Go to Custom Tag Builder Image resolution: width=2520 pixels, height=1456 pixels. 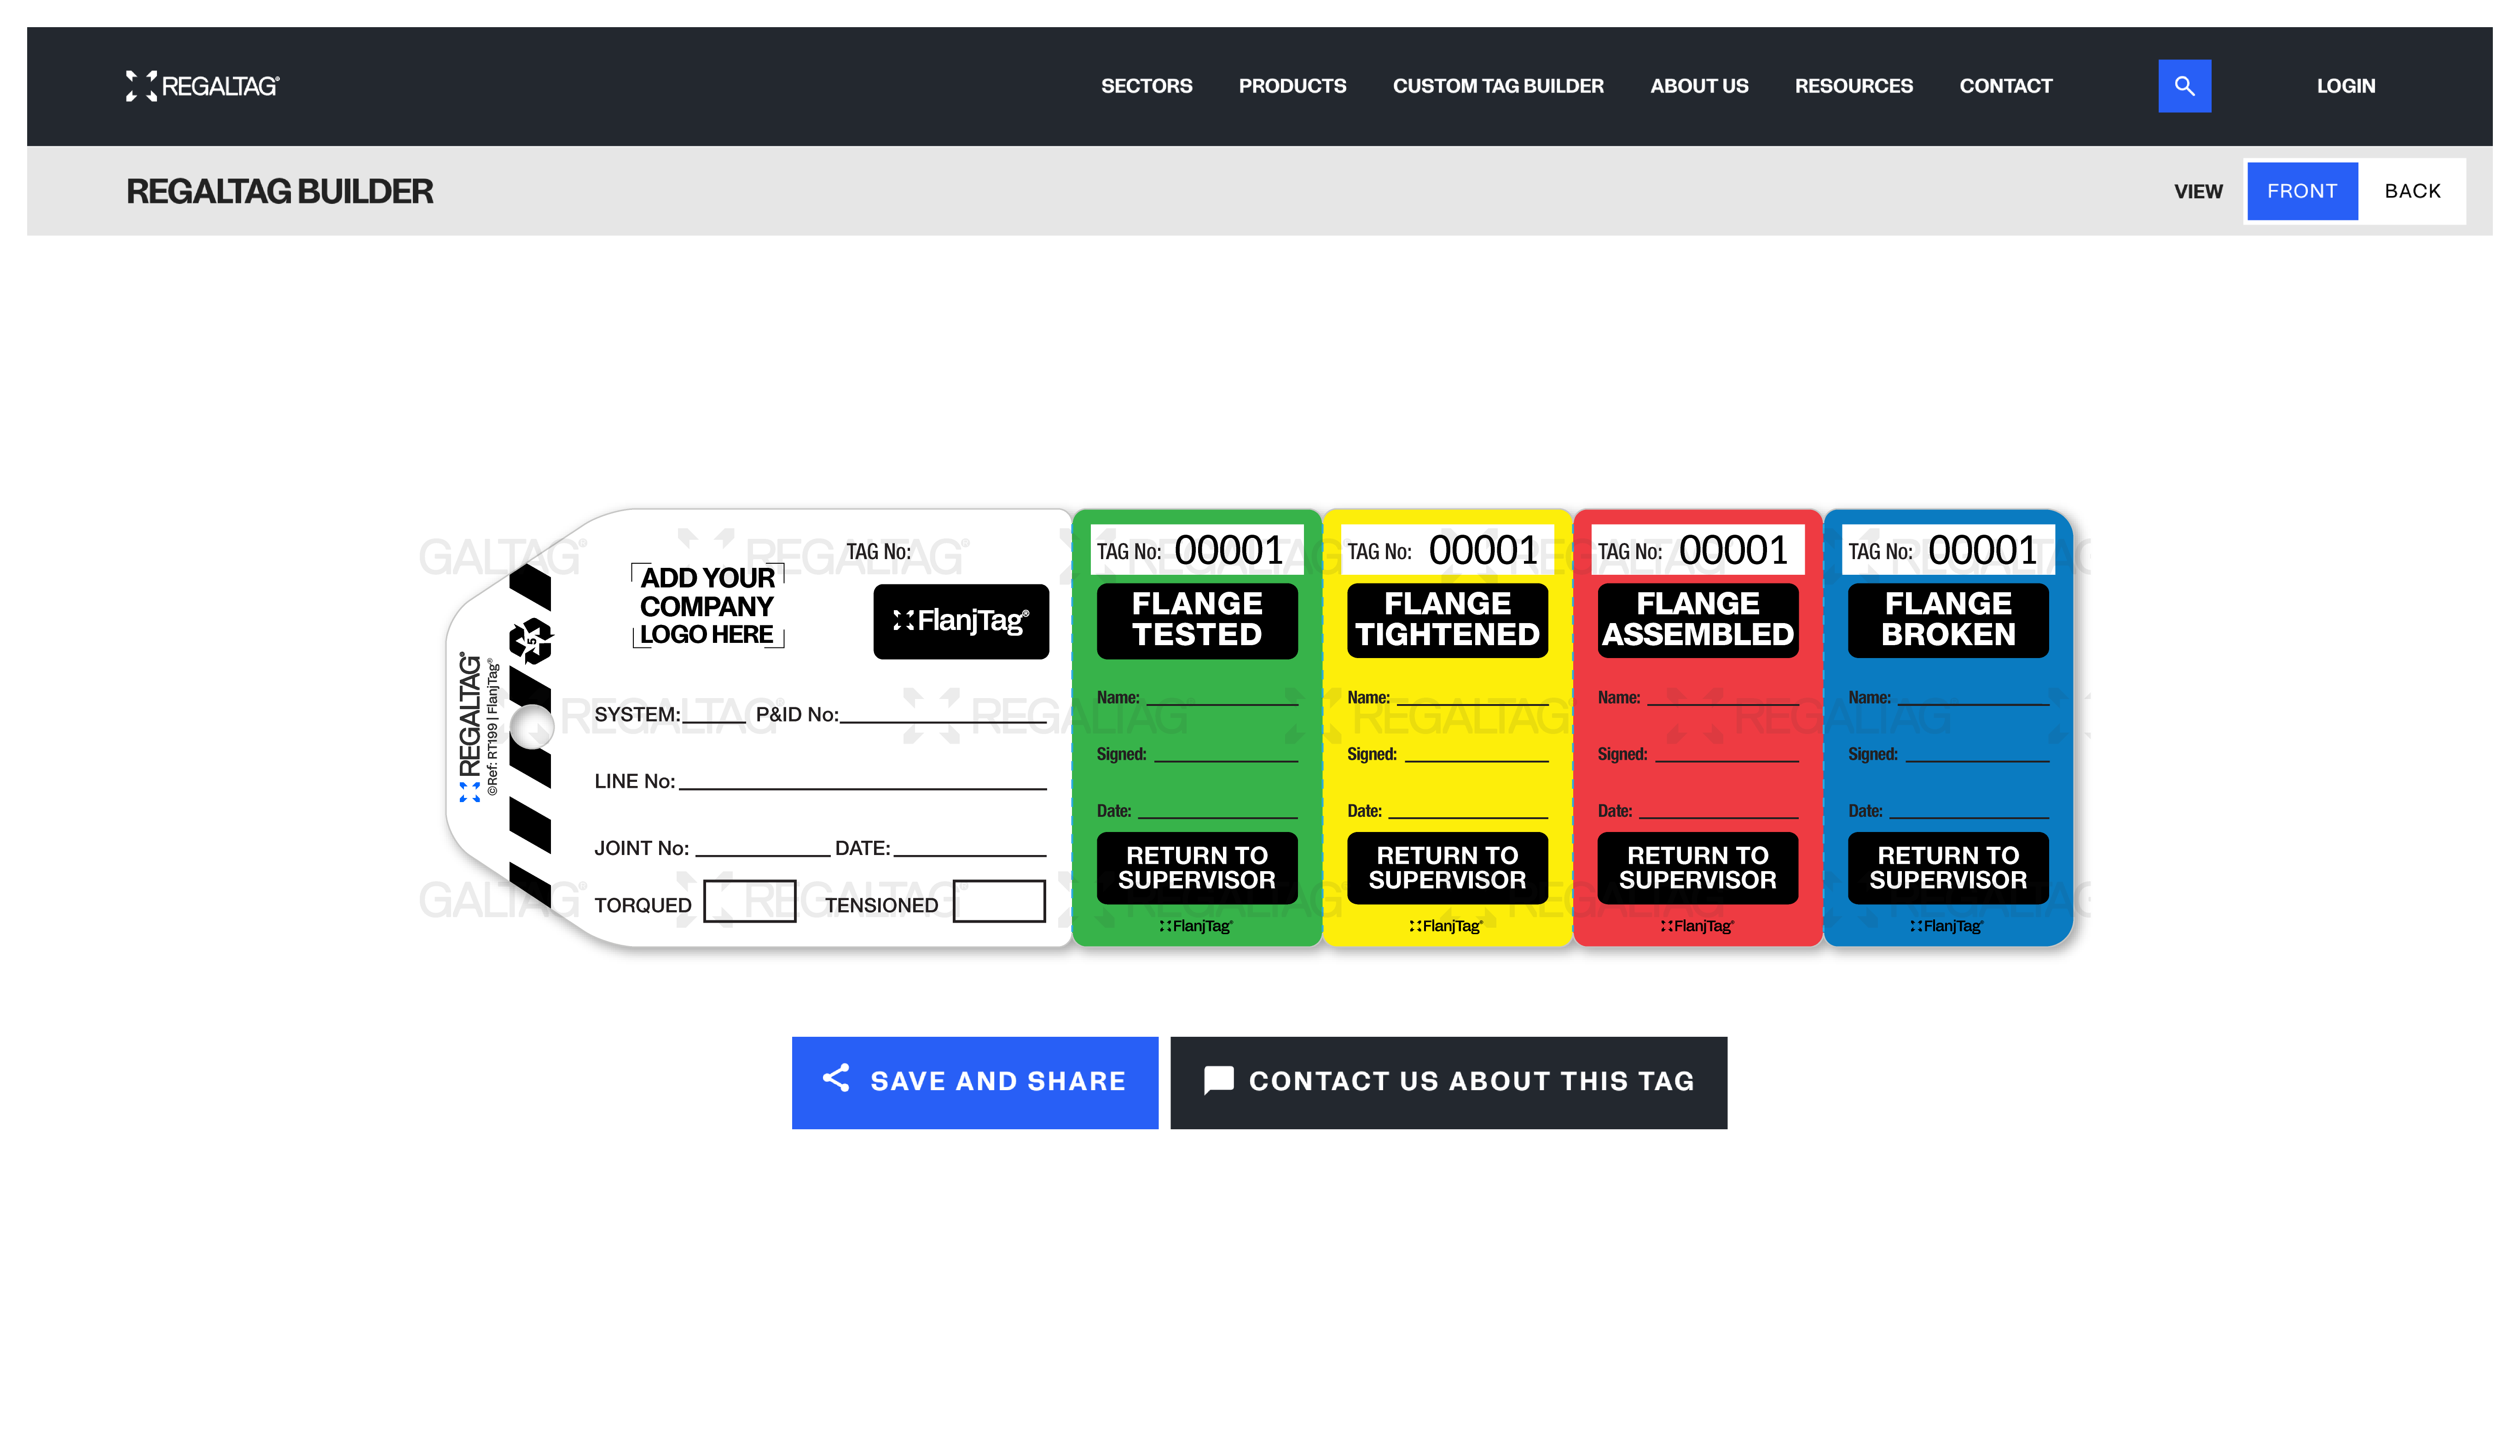(x=1498, y=86)
